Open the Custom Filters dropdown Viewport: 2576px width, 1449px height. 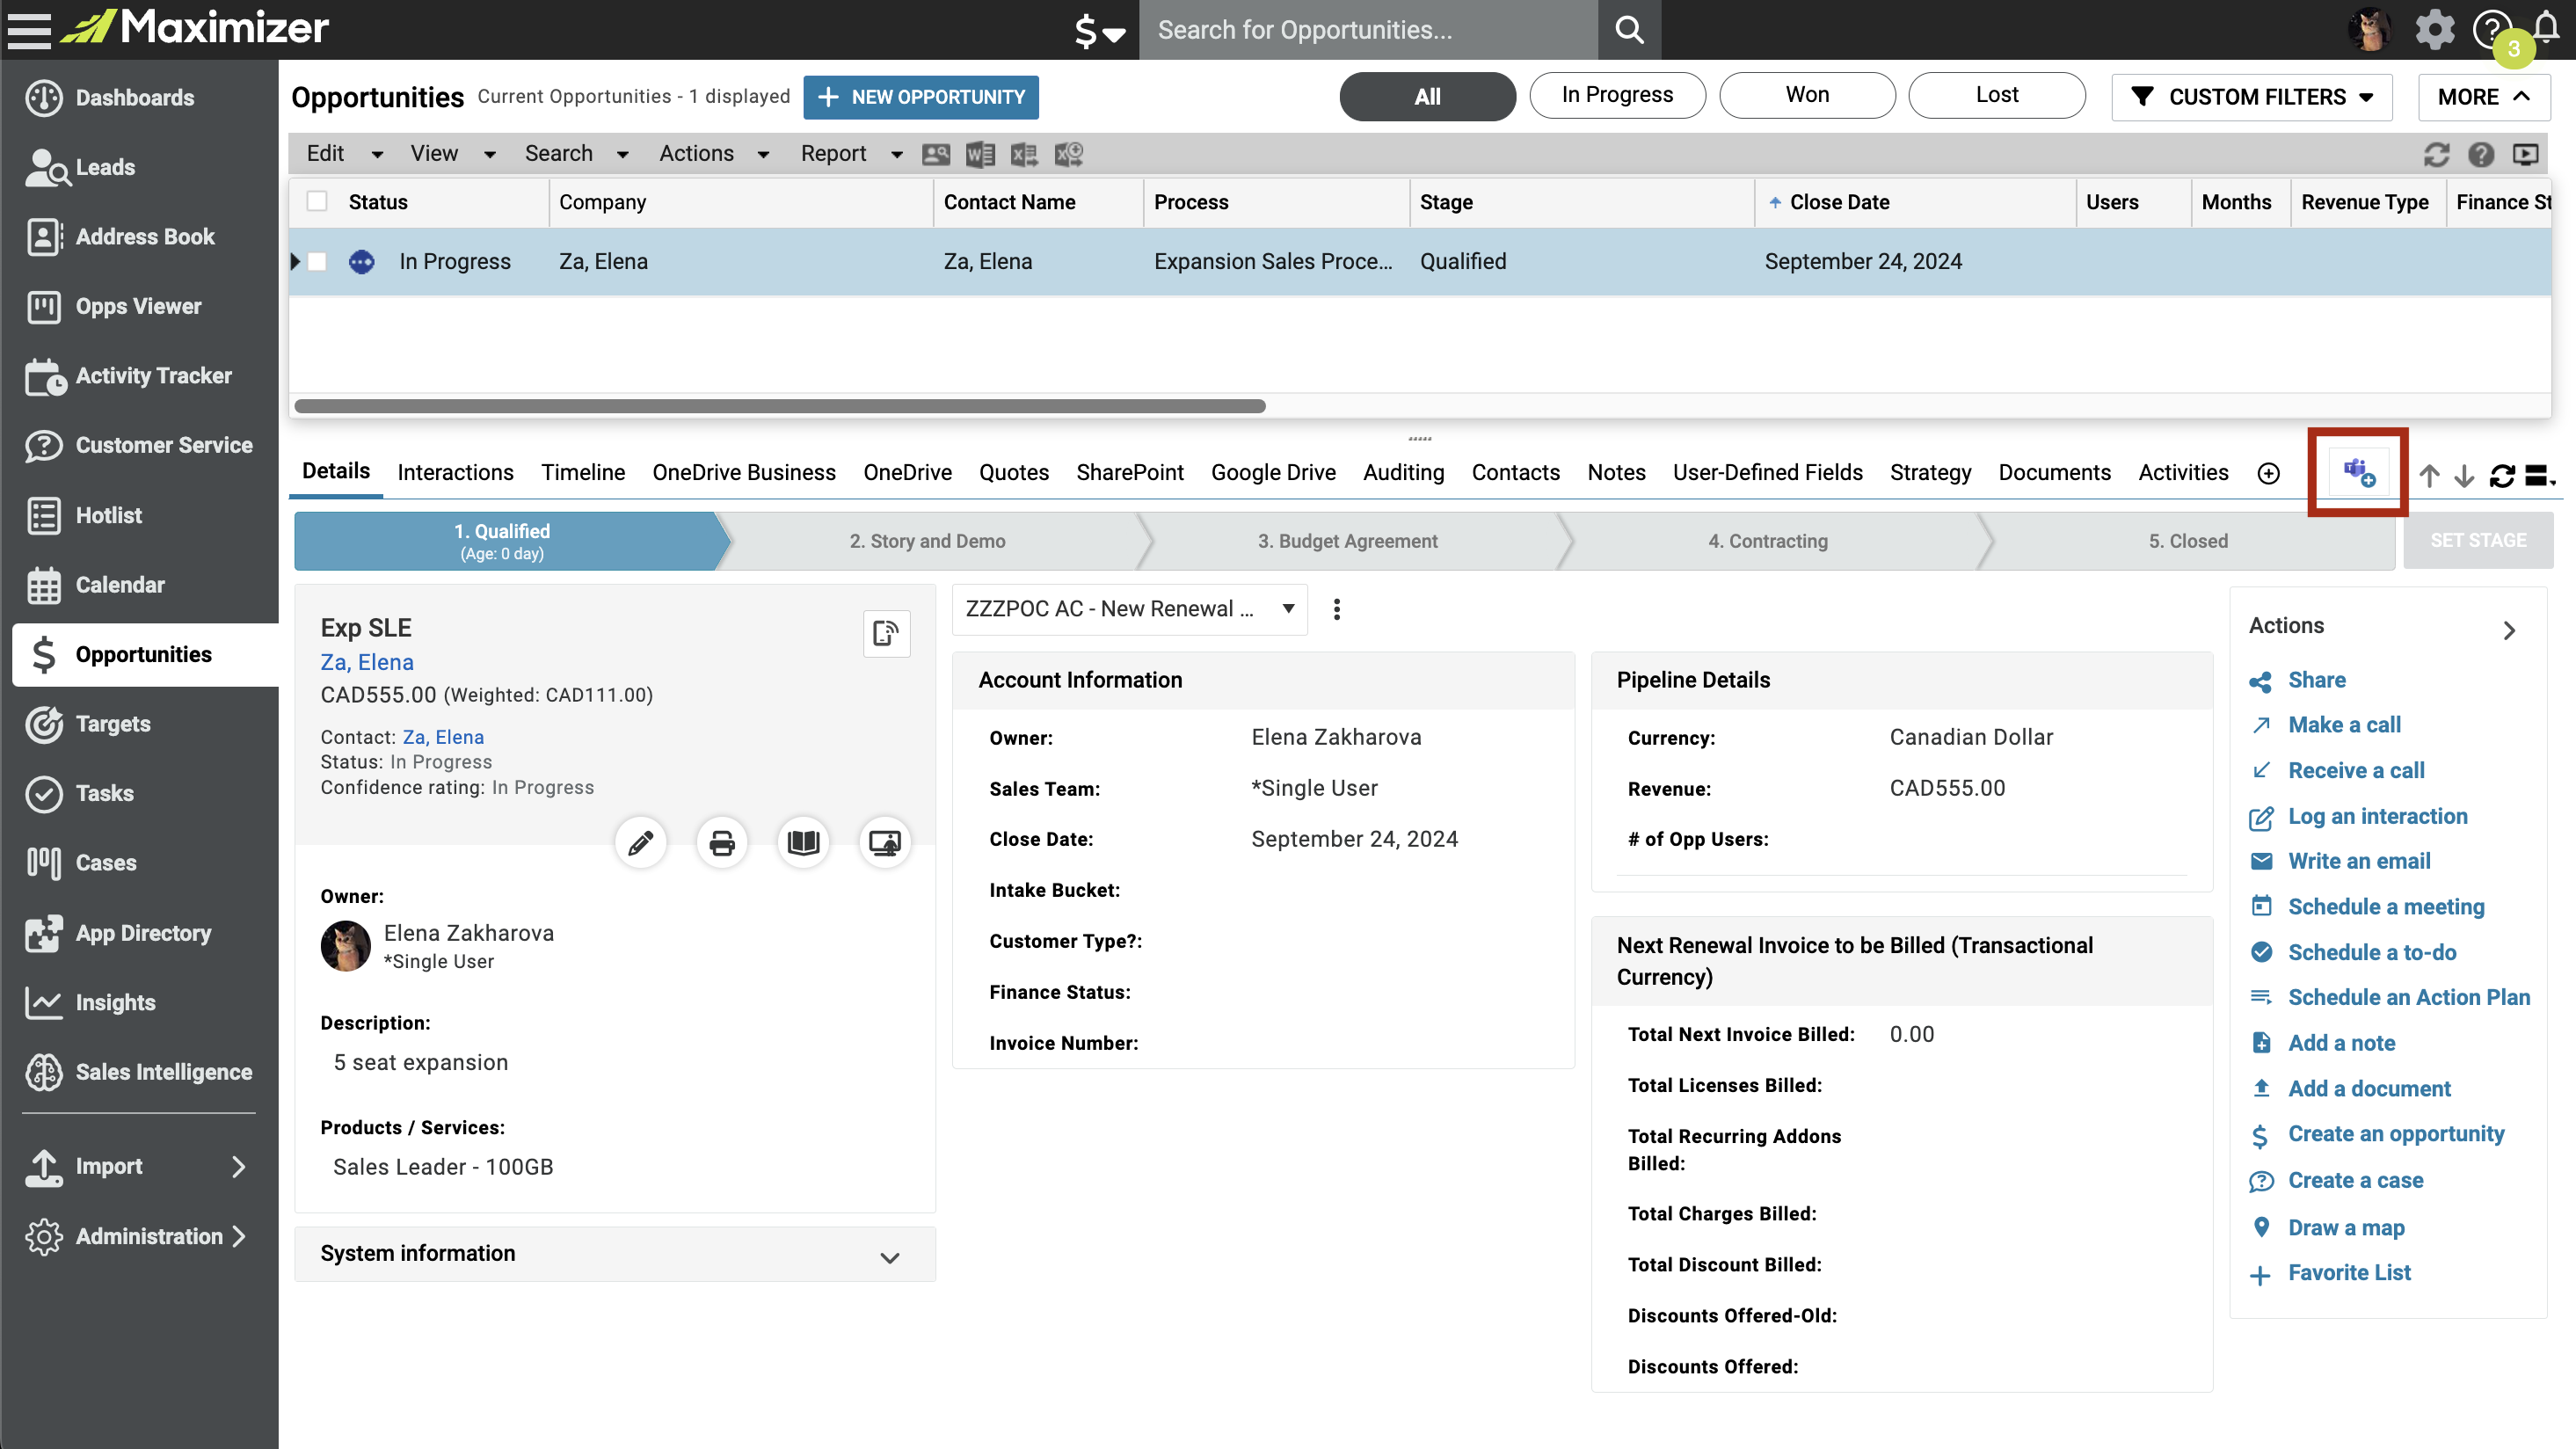click(x=2251, y=97)
